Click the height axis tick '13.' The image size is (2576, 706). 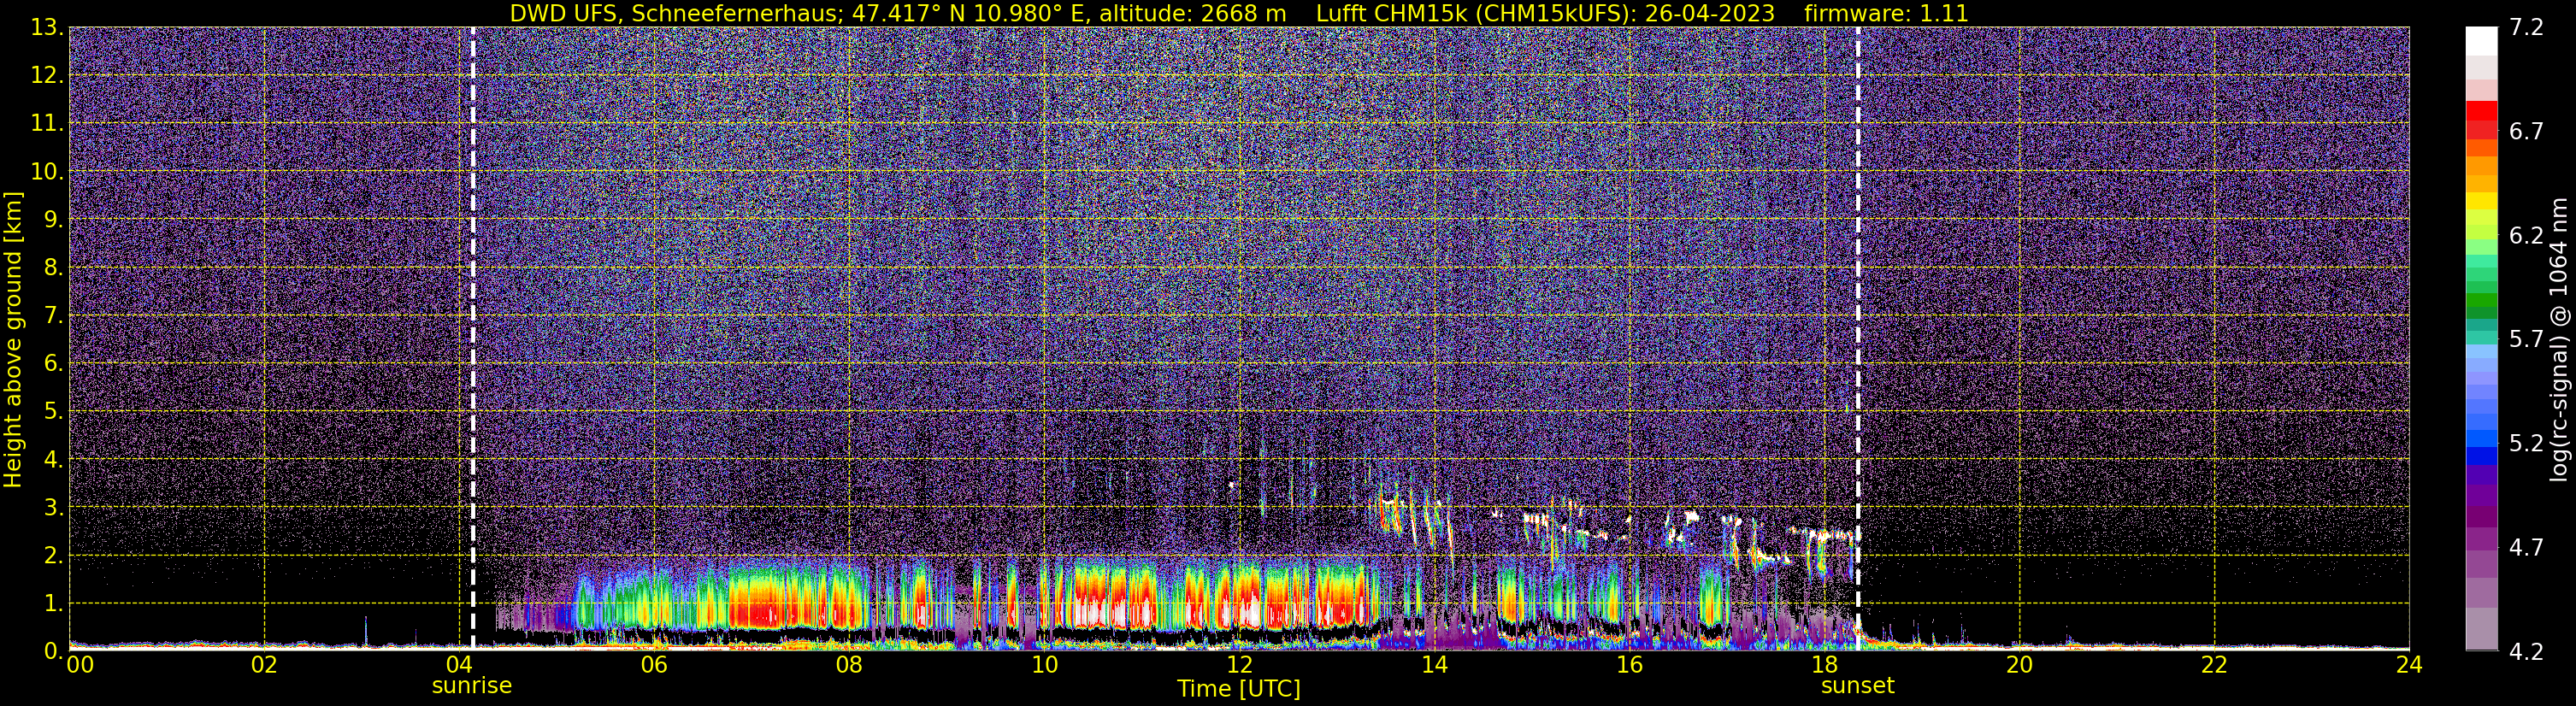47,28
